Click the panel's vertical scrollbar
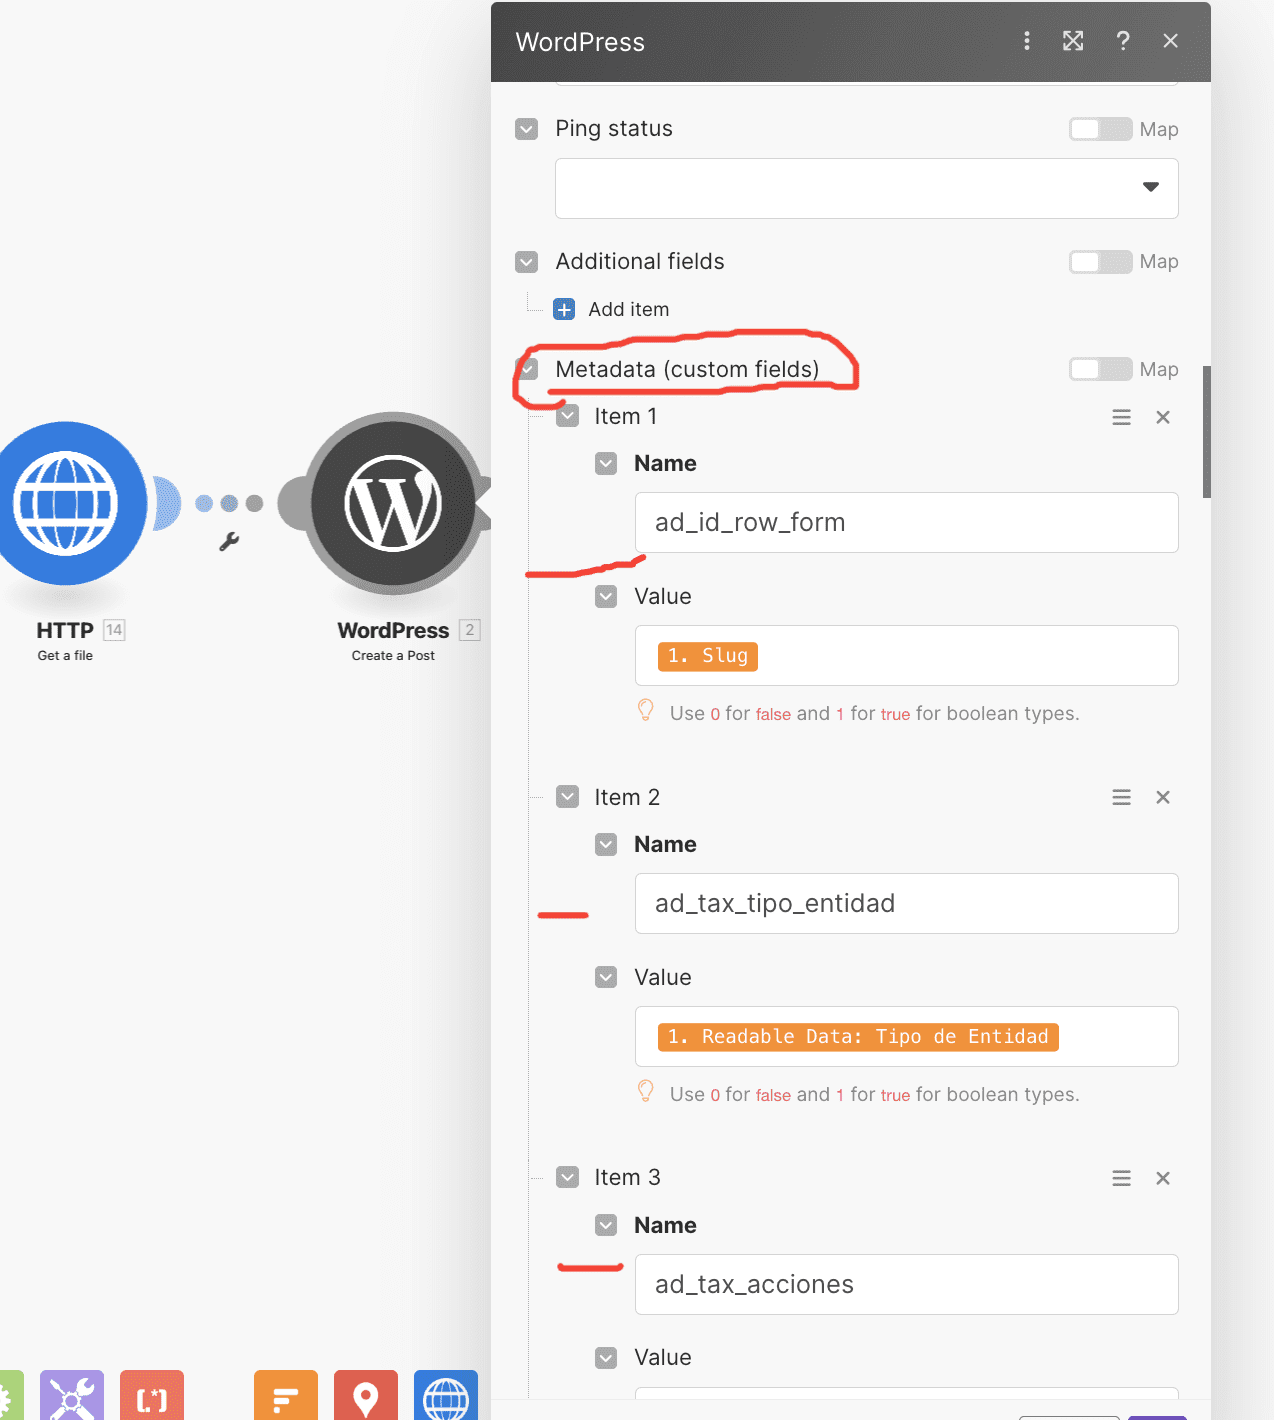 click(1206, 432)
